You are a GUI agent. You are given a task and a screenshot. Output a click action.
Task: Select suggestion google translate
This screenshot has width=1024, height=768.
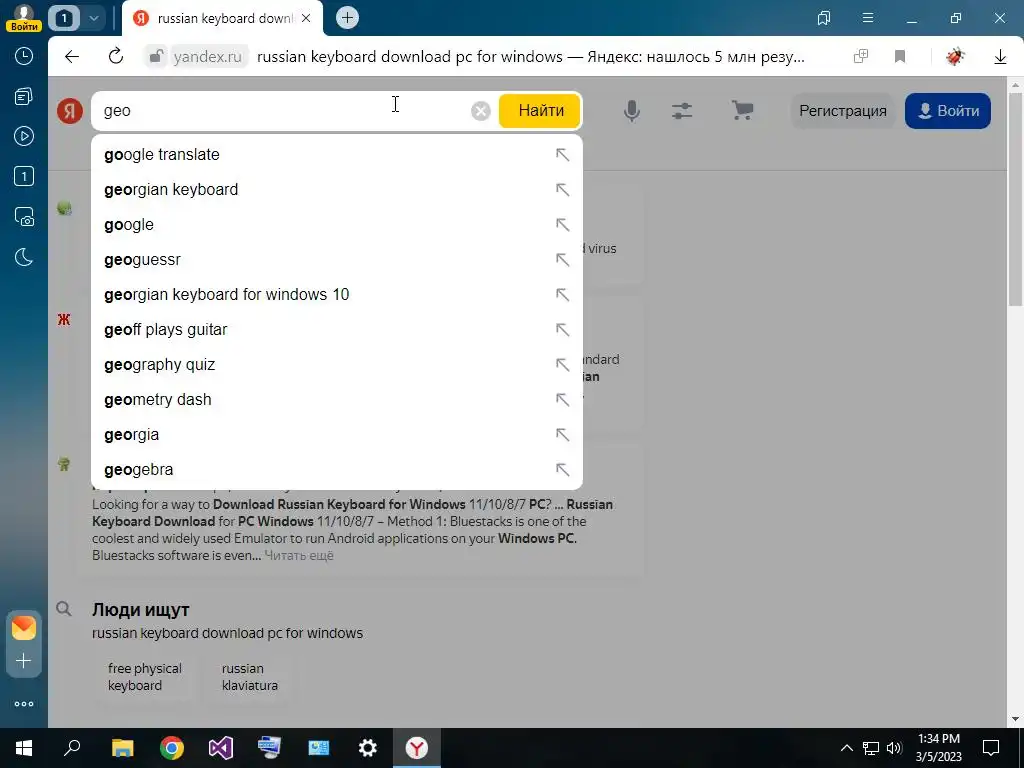tap(336, 155)
